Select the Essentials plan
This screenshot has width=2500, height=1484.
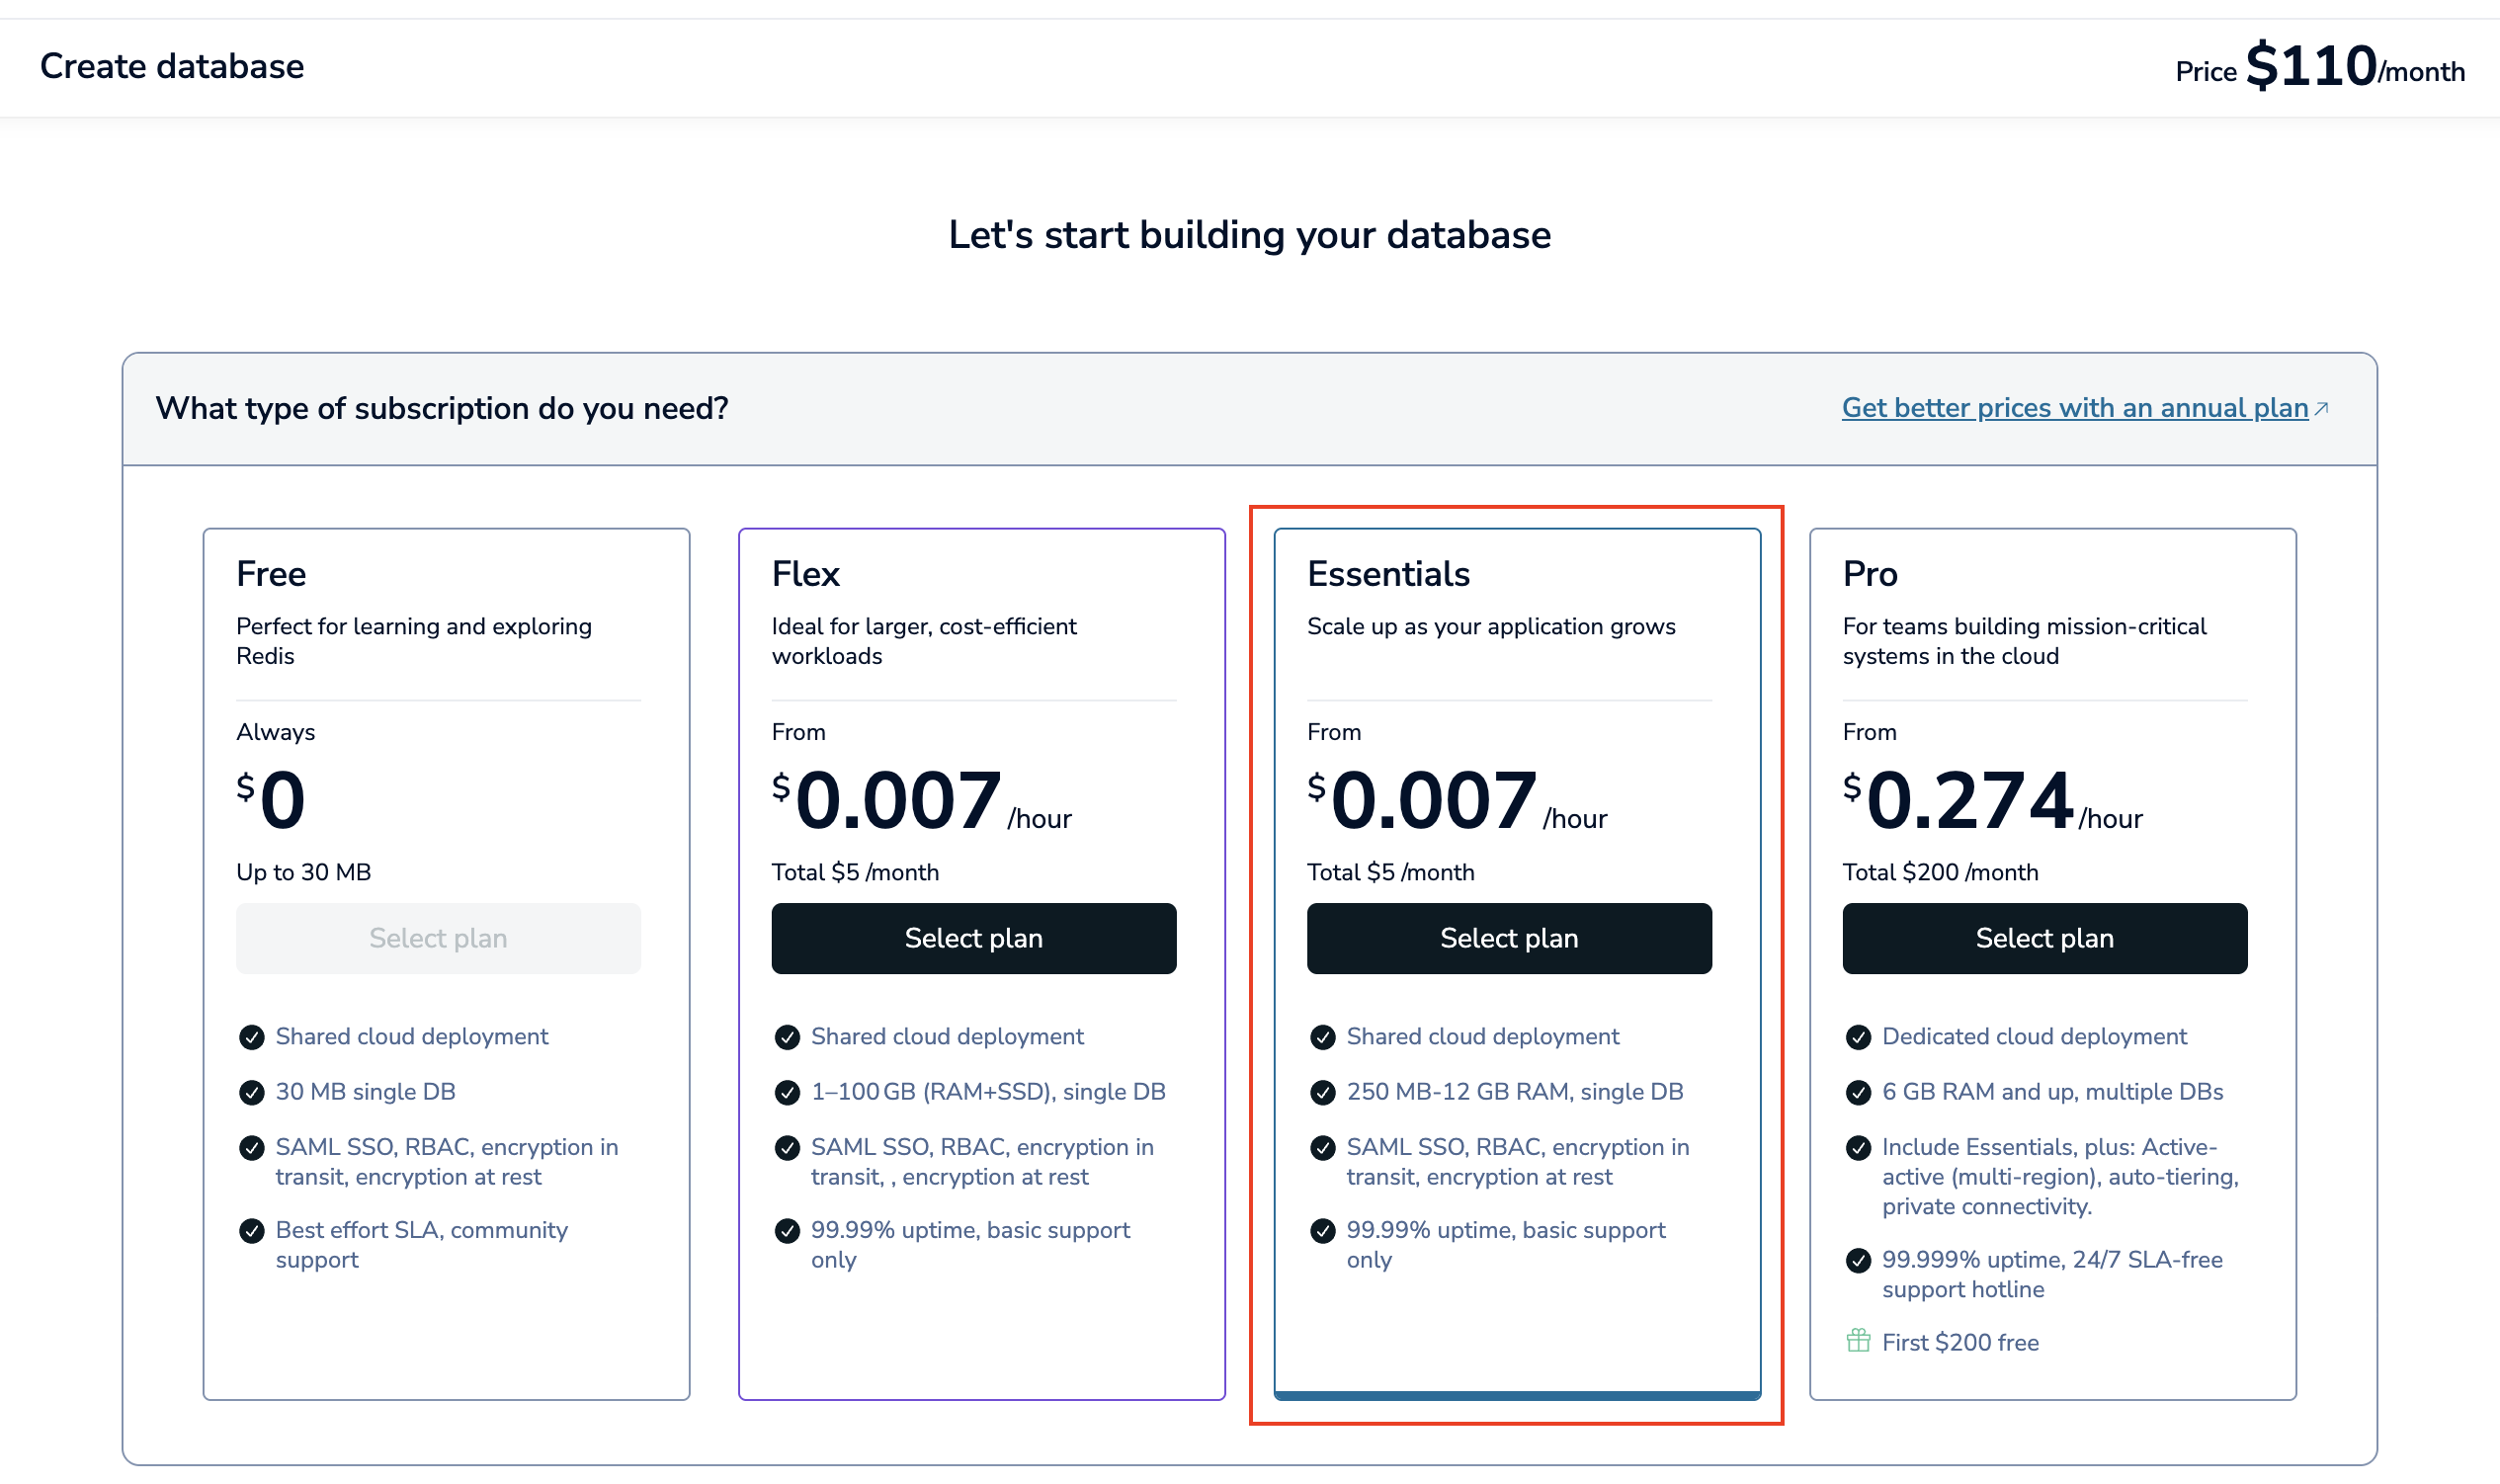click(1509, 938)
